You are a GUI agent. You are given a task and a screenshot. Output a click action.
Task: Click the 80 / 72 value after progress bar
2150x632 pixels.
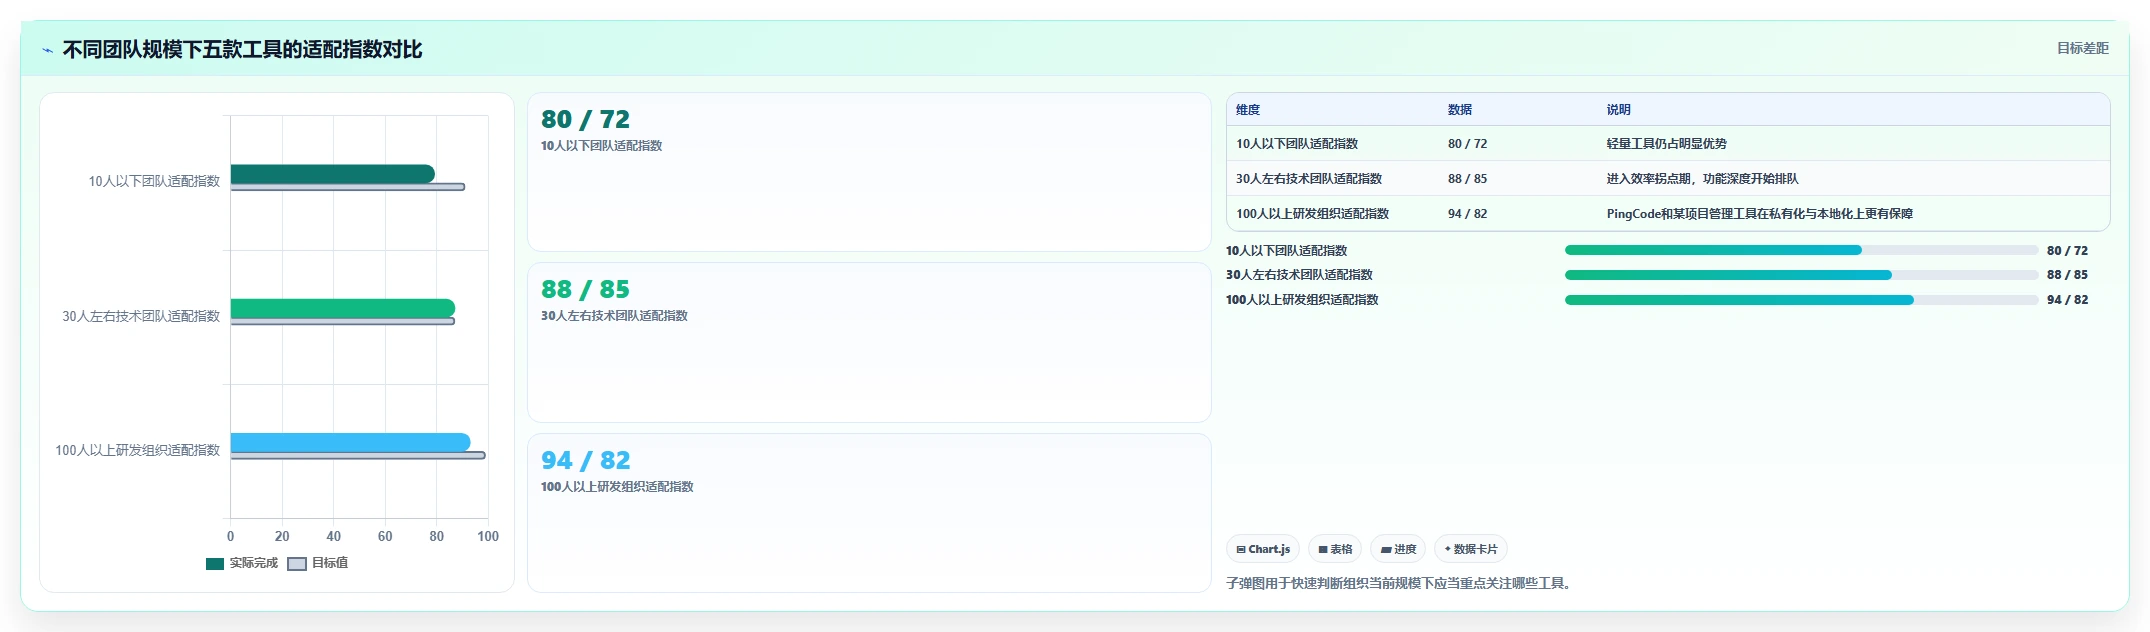click(x=2067, y=251)
